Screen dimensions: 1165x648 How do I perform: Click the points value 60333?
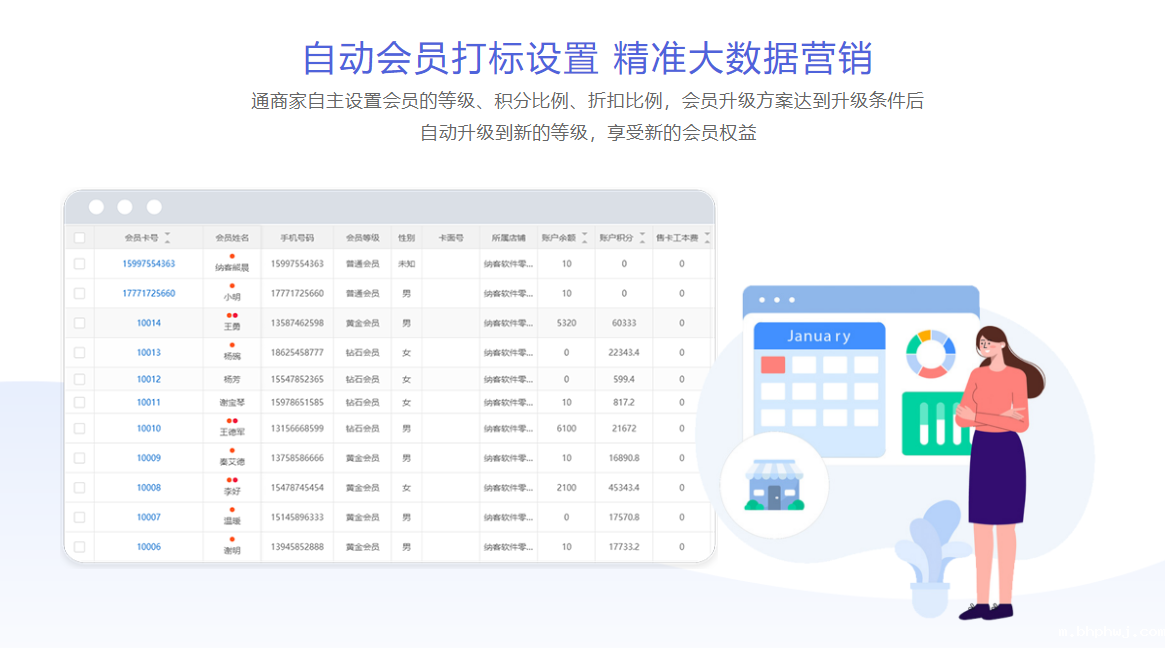point(624,323)
